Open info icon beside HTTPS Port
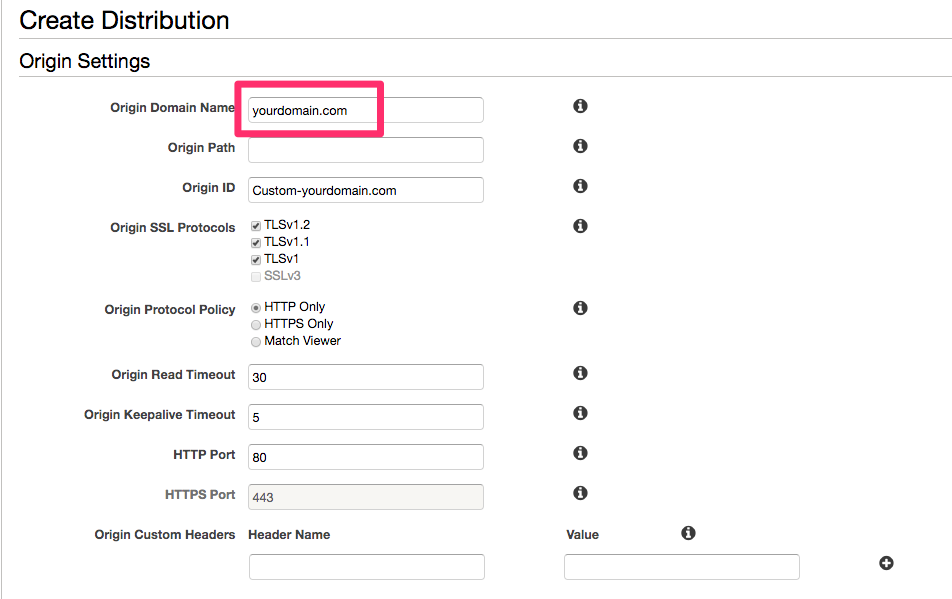The width and height of the screenshot is (952, 599). coord(580,493)
